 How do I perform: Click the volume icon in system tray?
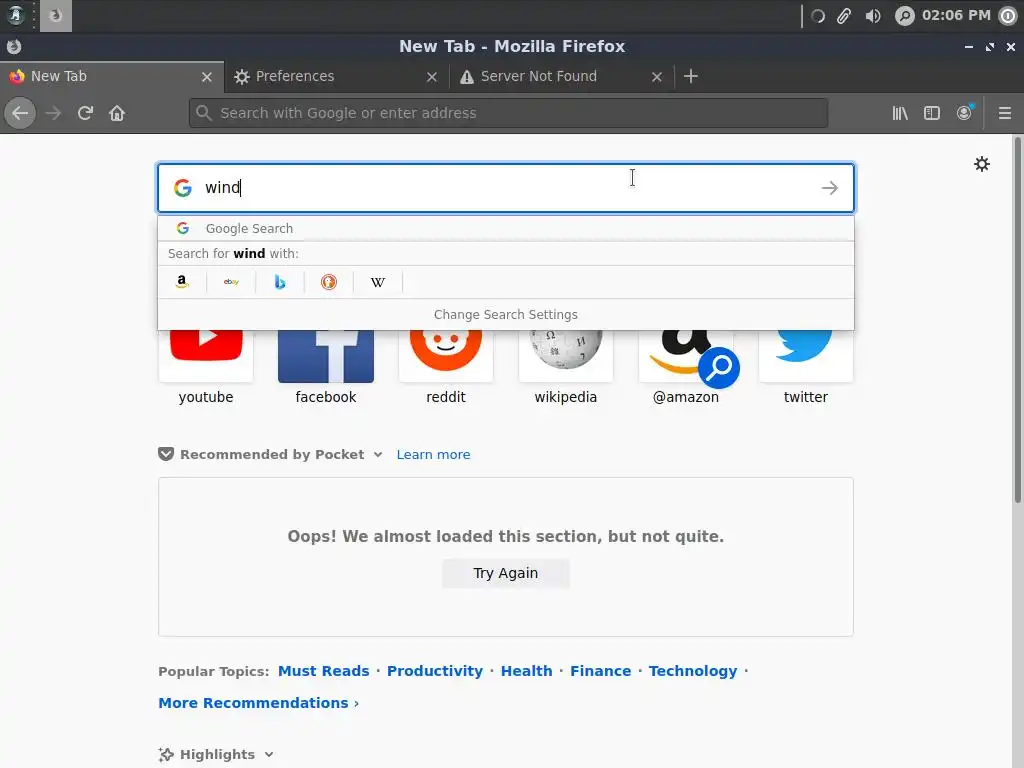click(872, 16)
